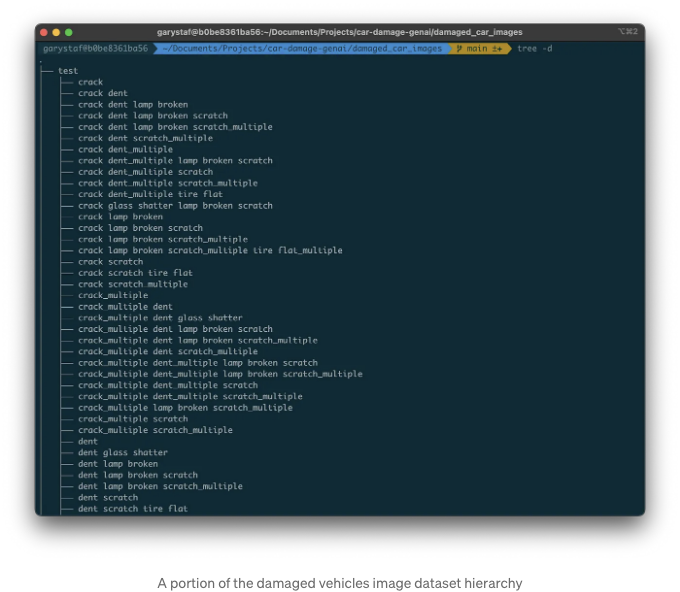Select 'crack scratch_multiple' row
Viewport: 680px width, 592px height.
(133, 285)
